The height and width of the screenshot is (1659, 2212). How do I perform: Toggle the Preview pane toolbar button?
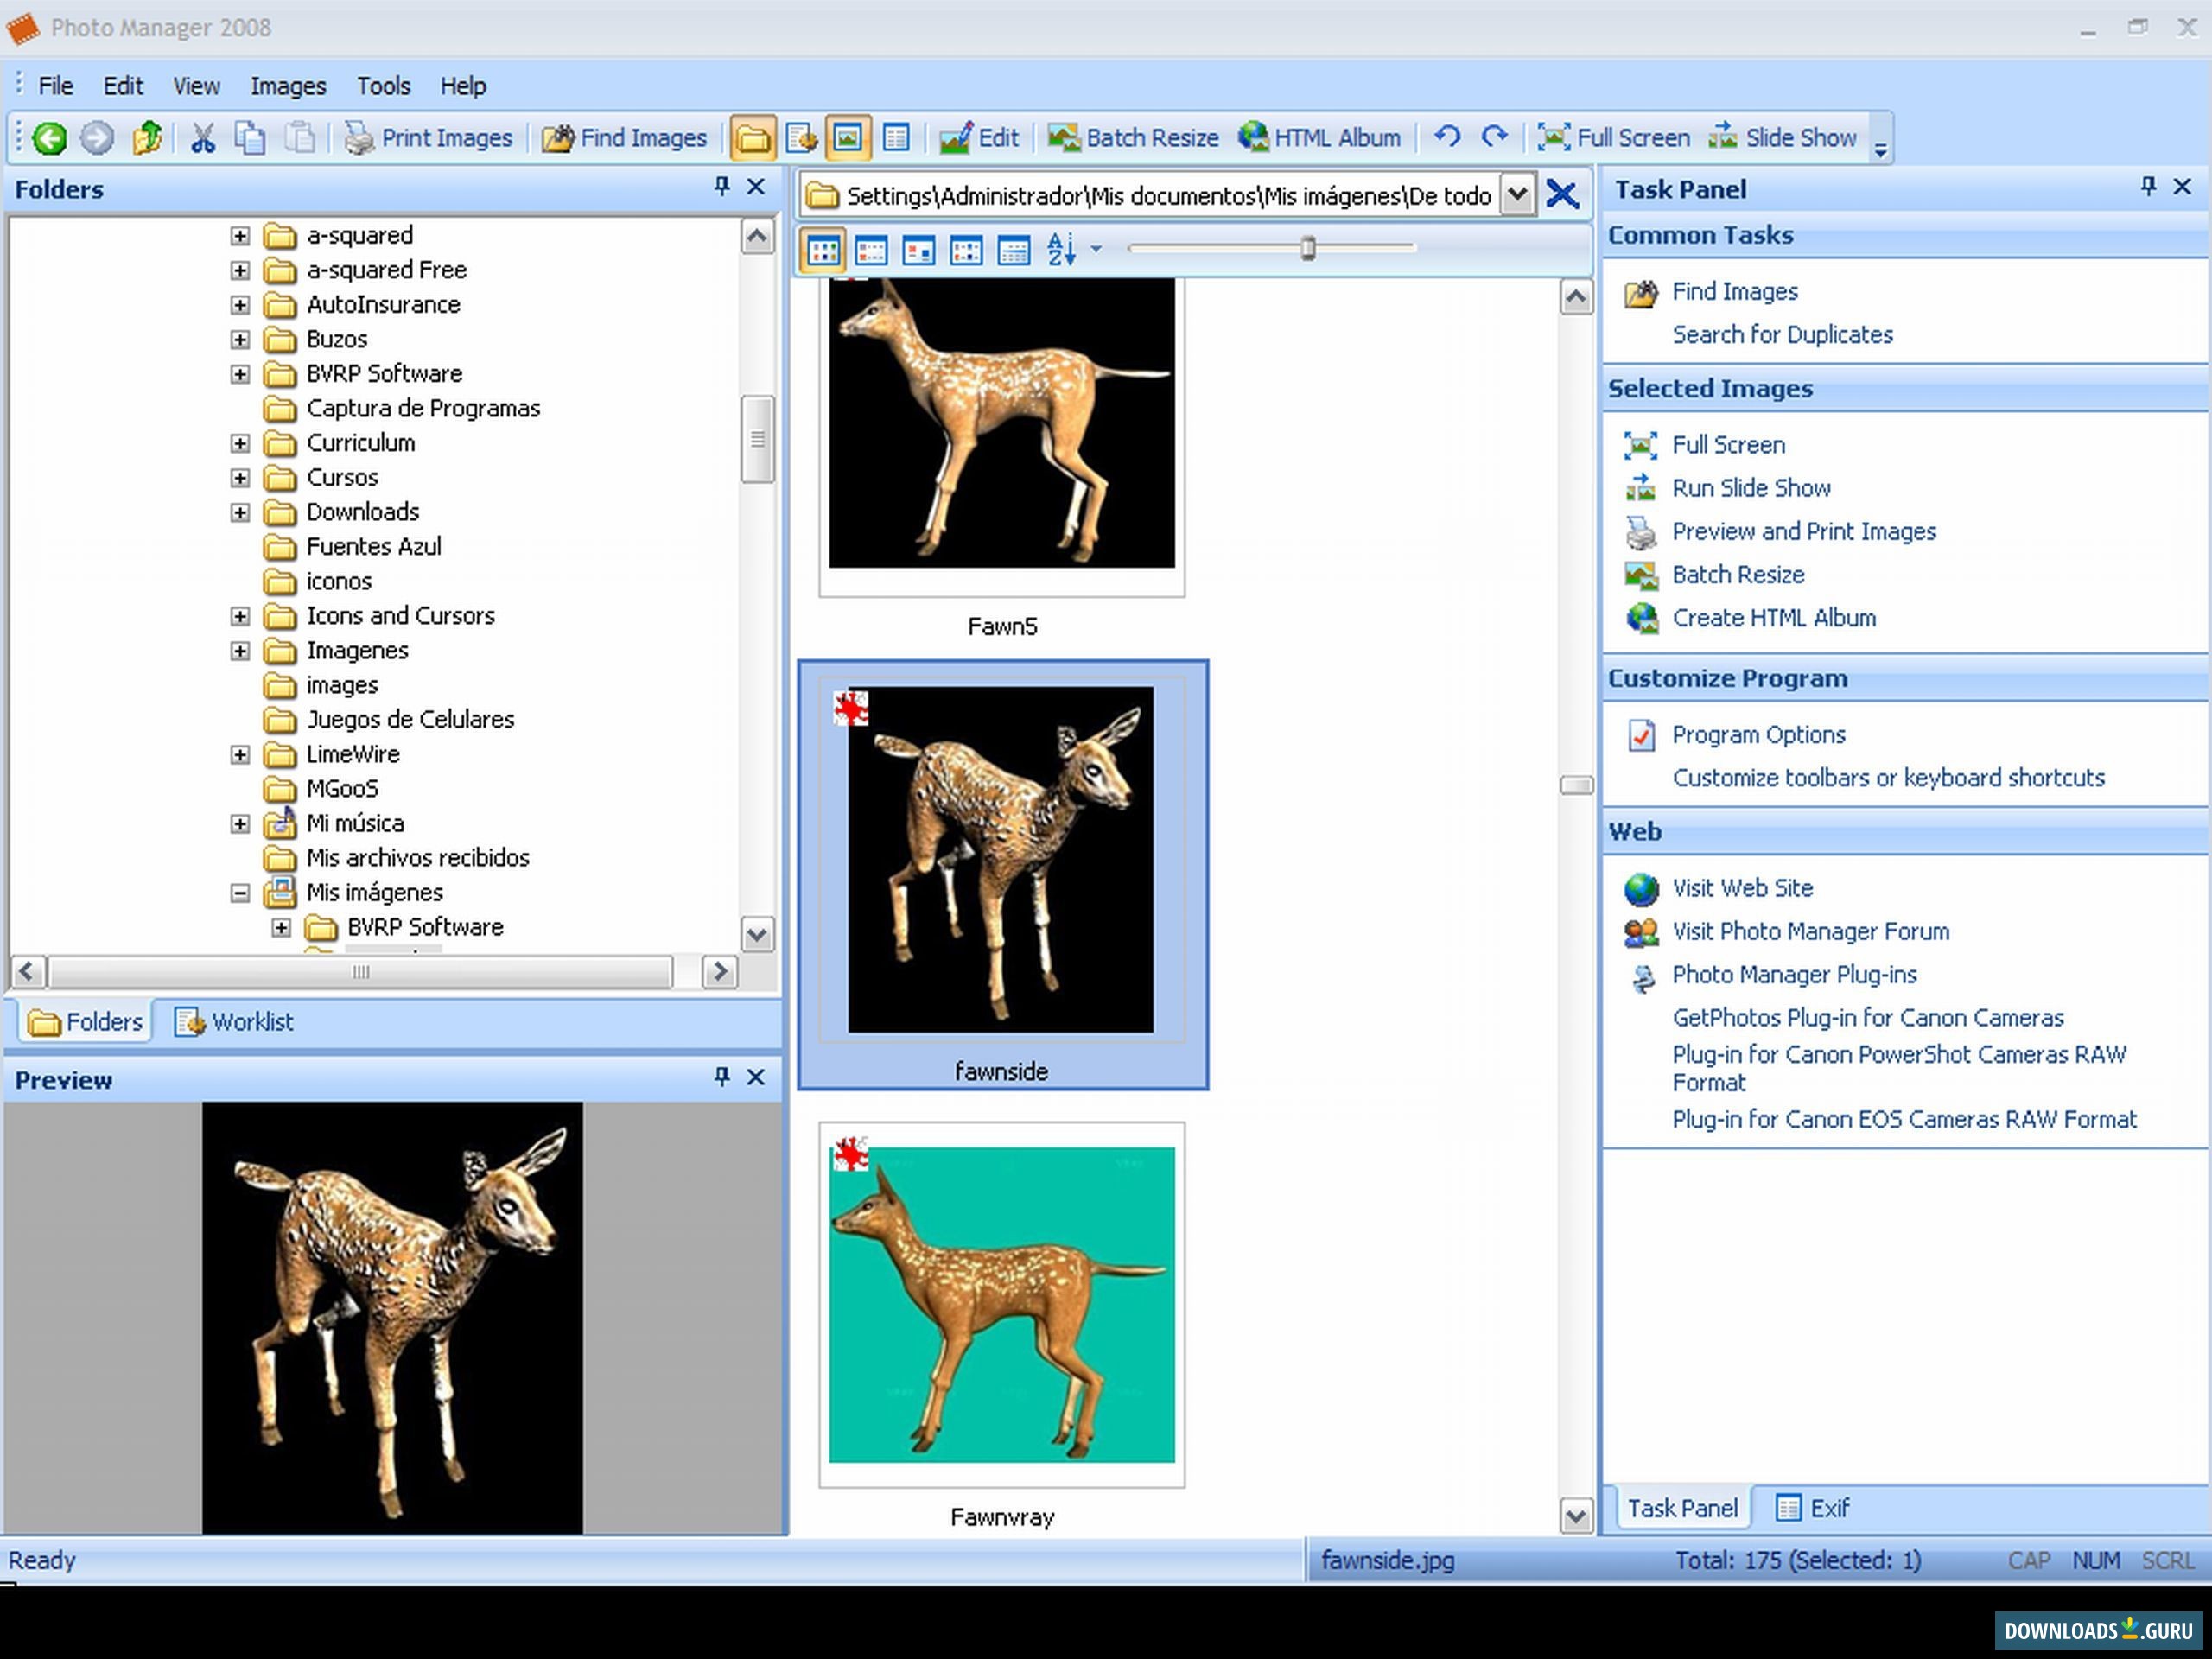(847, 138)
